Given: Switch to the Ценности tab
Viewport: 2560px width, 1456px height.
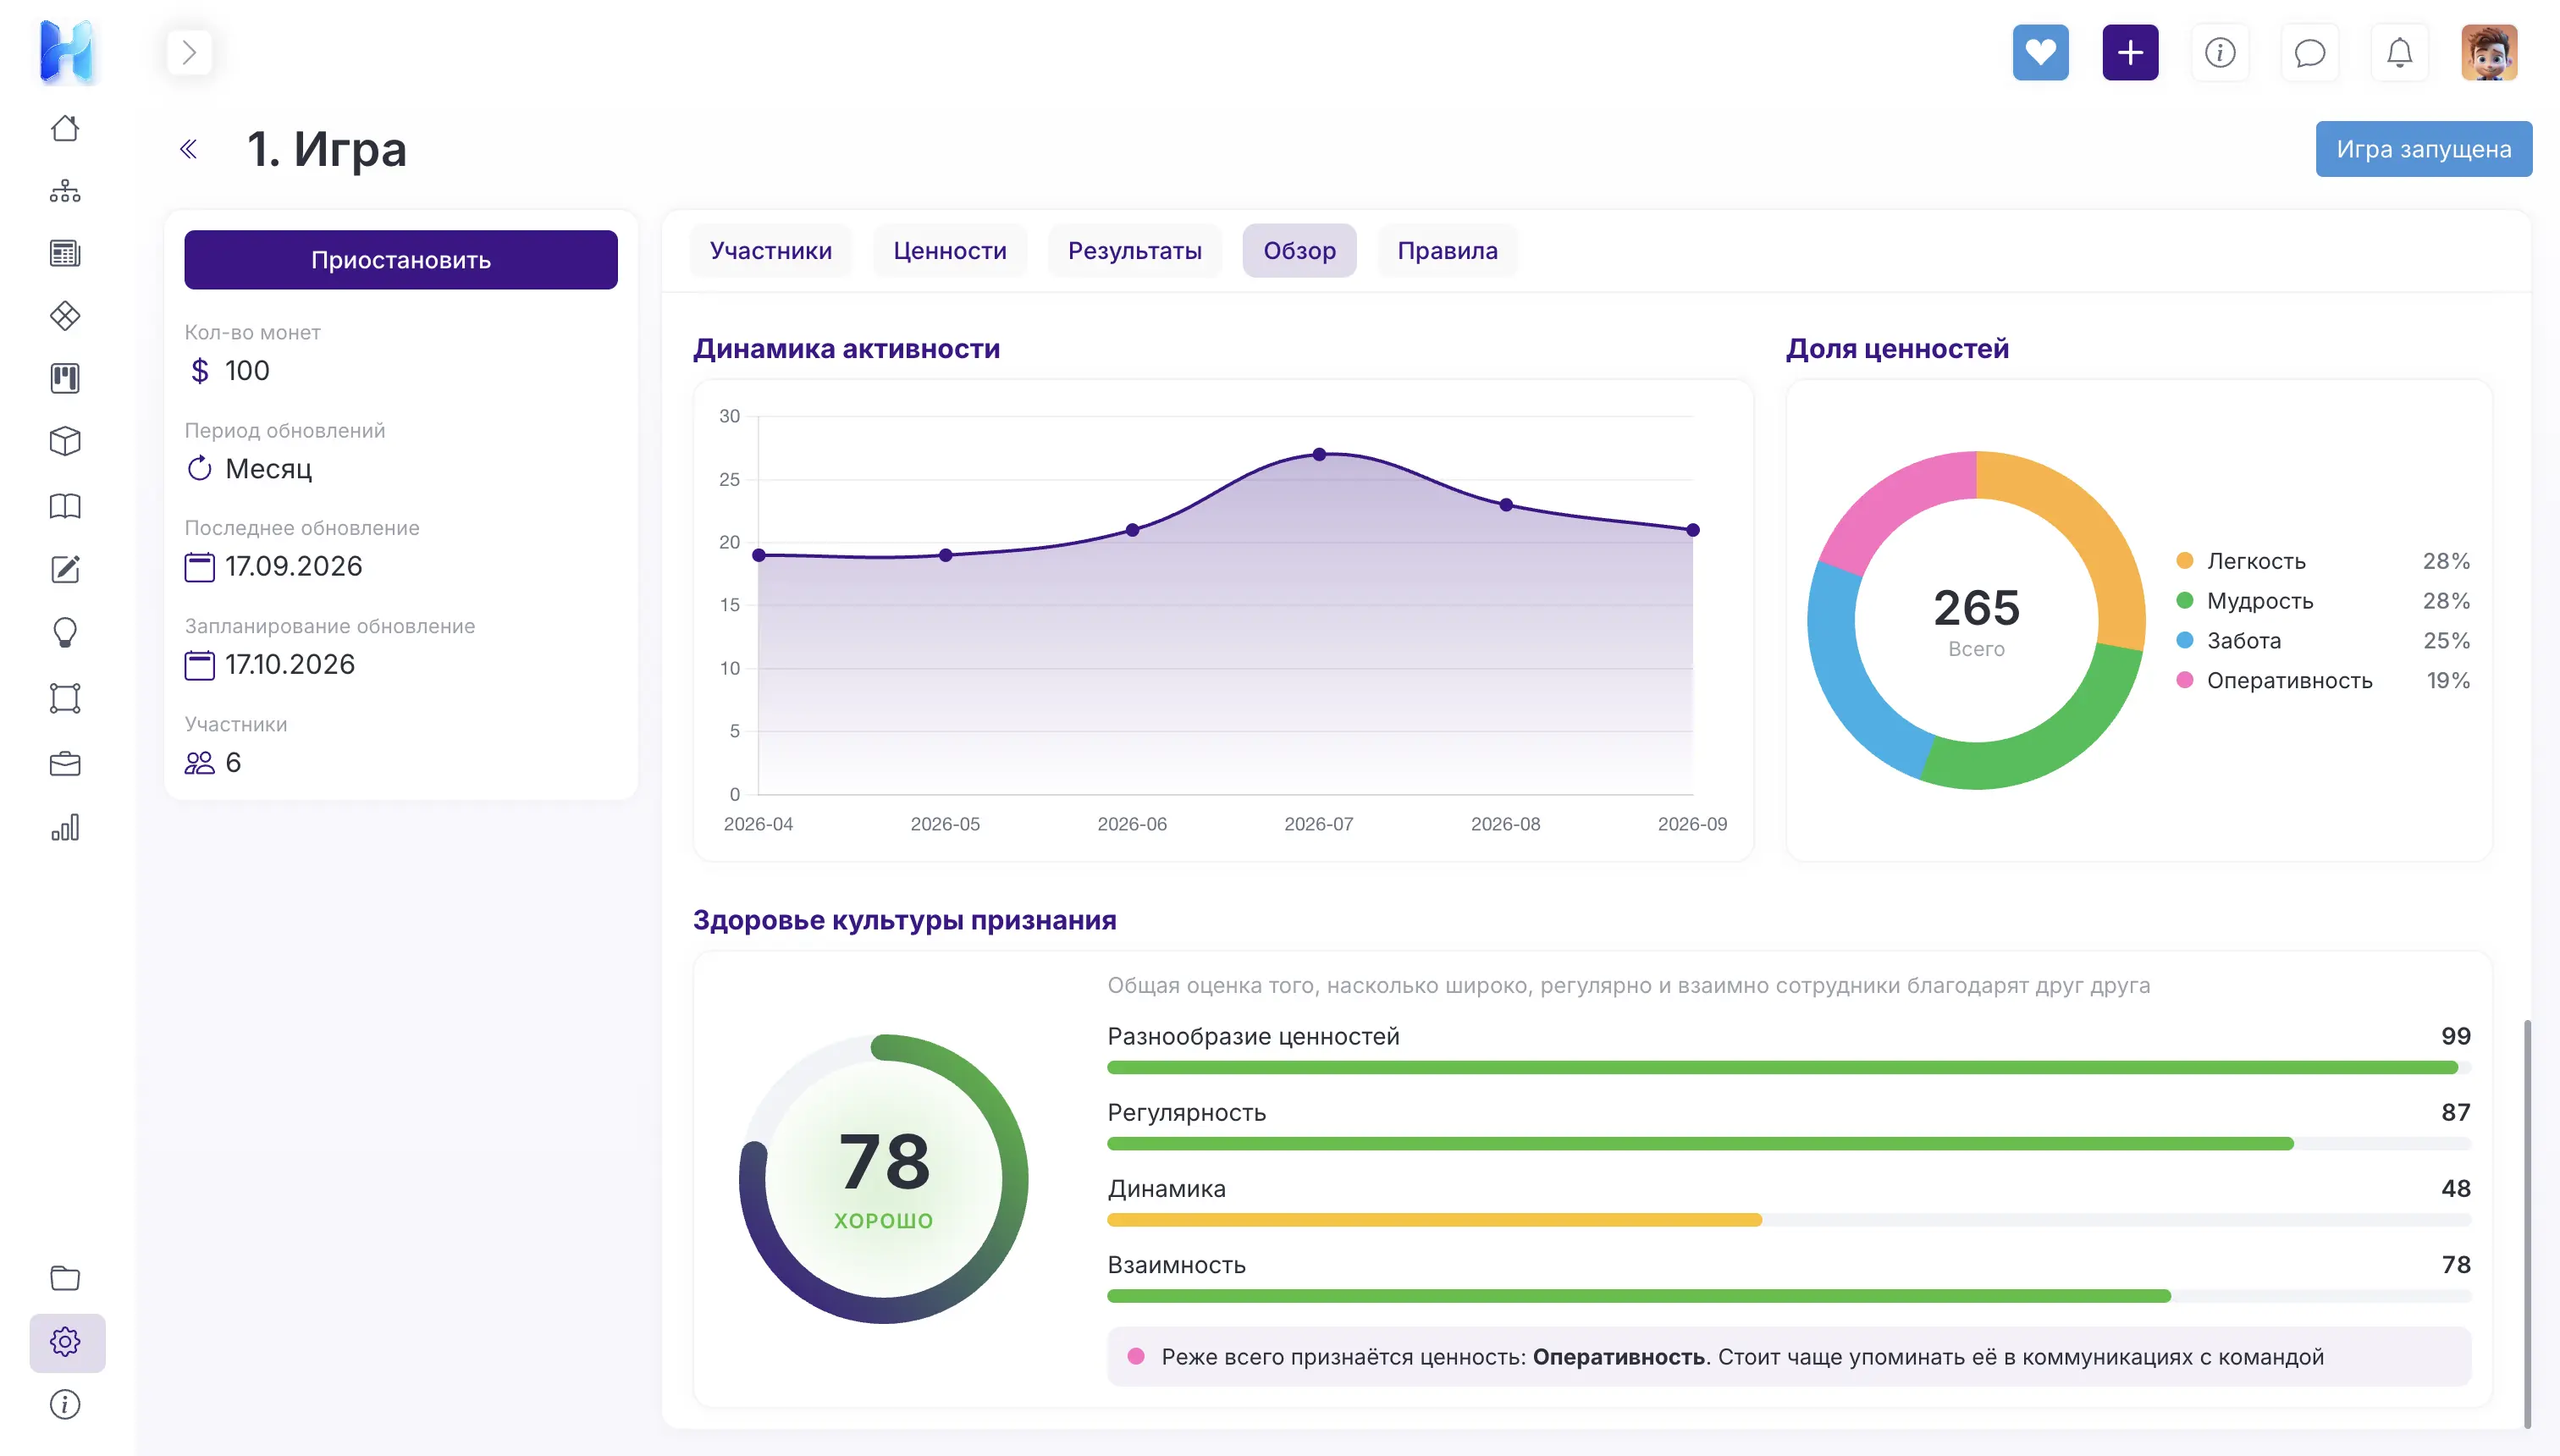Looking at the screenshot, I should (x=950, y=251).
